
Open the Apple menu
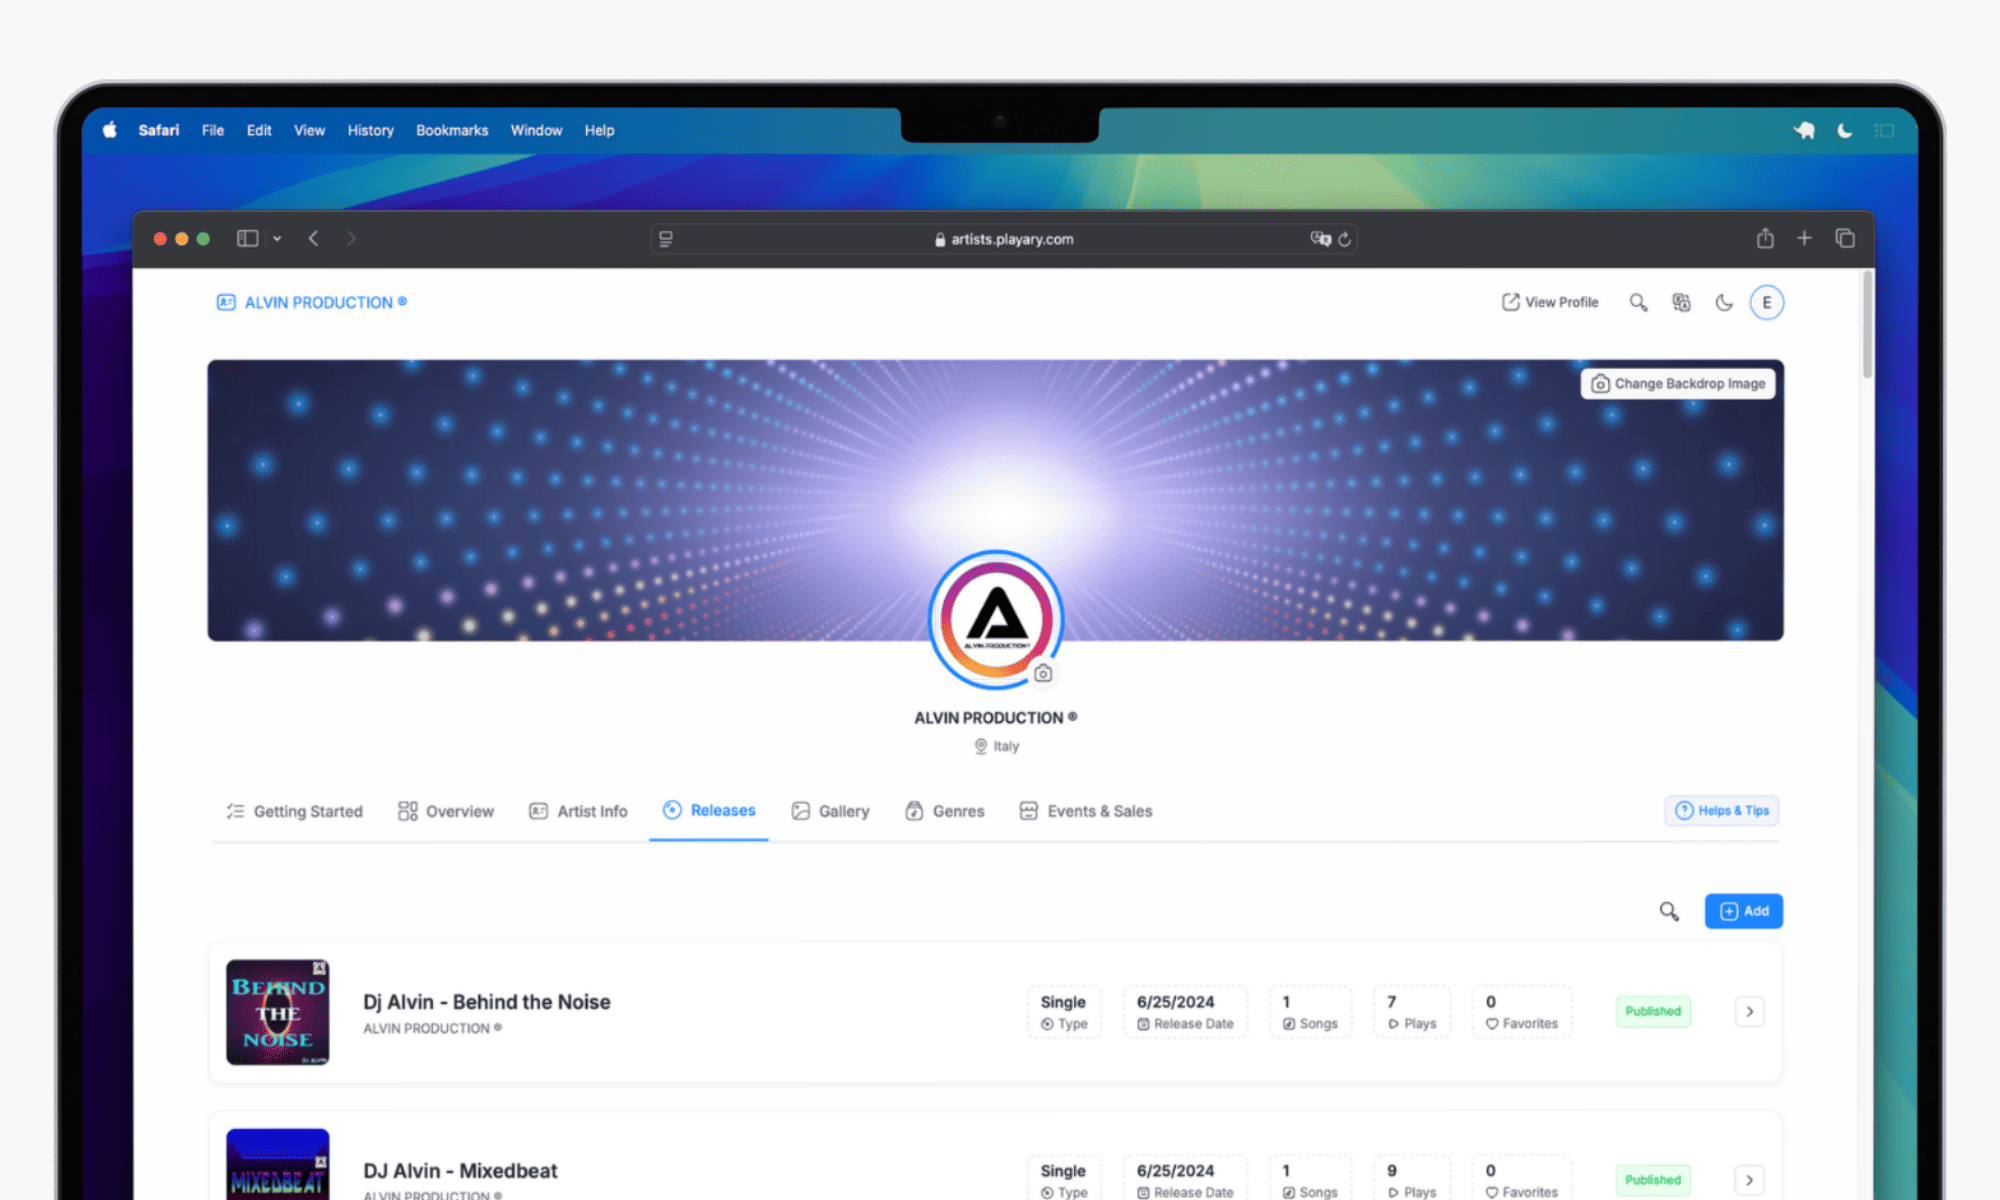pyautogui.click(x=110, y=130)
